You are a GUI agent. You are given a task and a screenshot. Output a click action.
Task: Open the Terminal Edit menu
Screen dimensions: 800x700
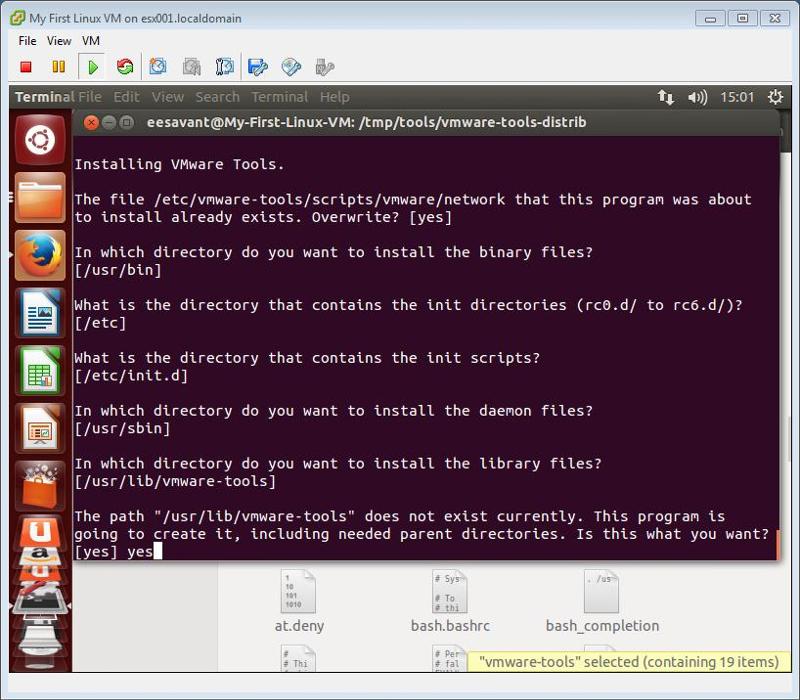(126, 97)
